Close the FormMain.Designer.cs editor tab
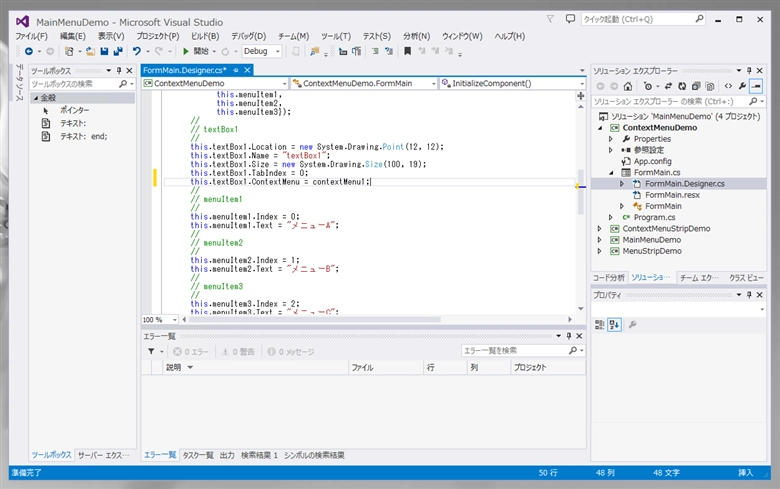 pyautogui.click(x=247, y=70)
